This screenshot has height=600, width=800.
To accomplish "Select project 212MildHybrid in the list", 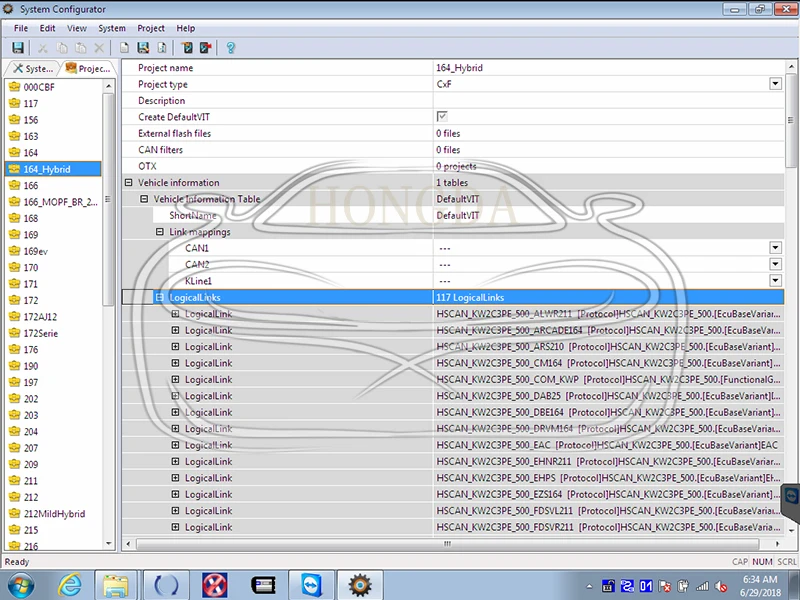I will (54, 514).
